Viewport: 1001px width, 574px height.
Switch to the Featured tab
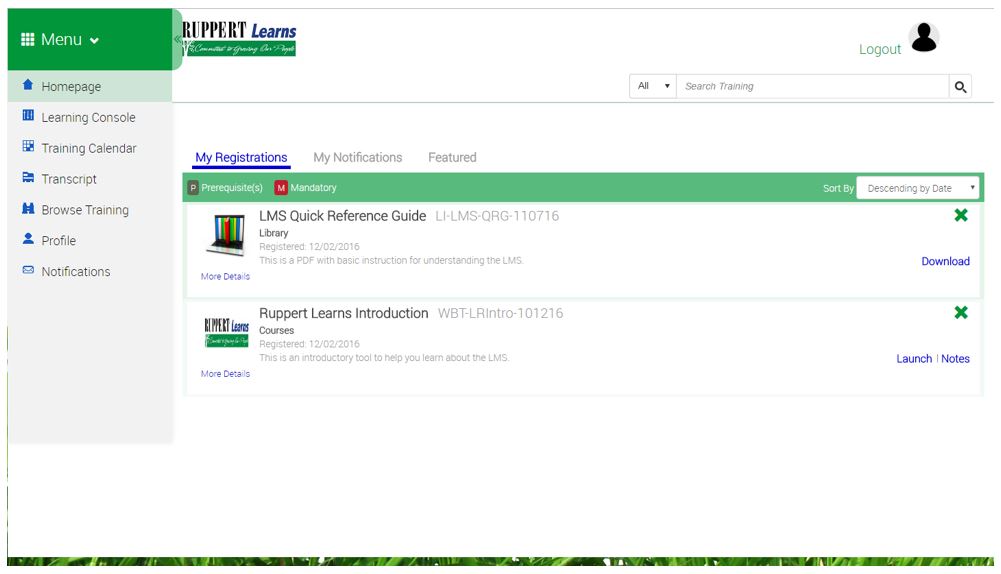click(x=452, y=158)
